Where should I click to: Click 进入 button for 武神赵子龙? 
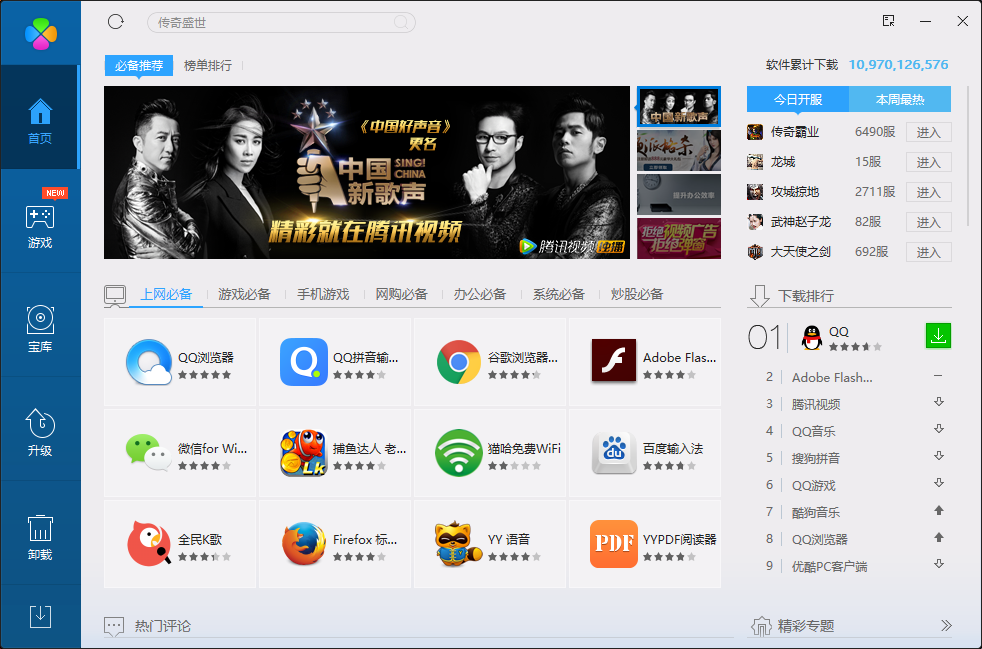[x=929, y=222]
